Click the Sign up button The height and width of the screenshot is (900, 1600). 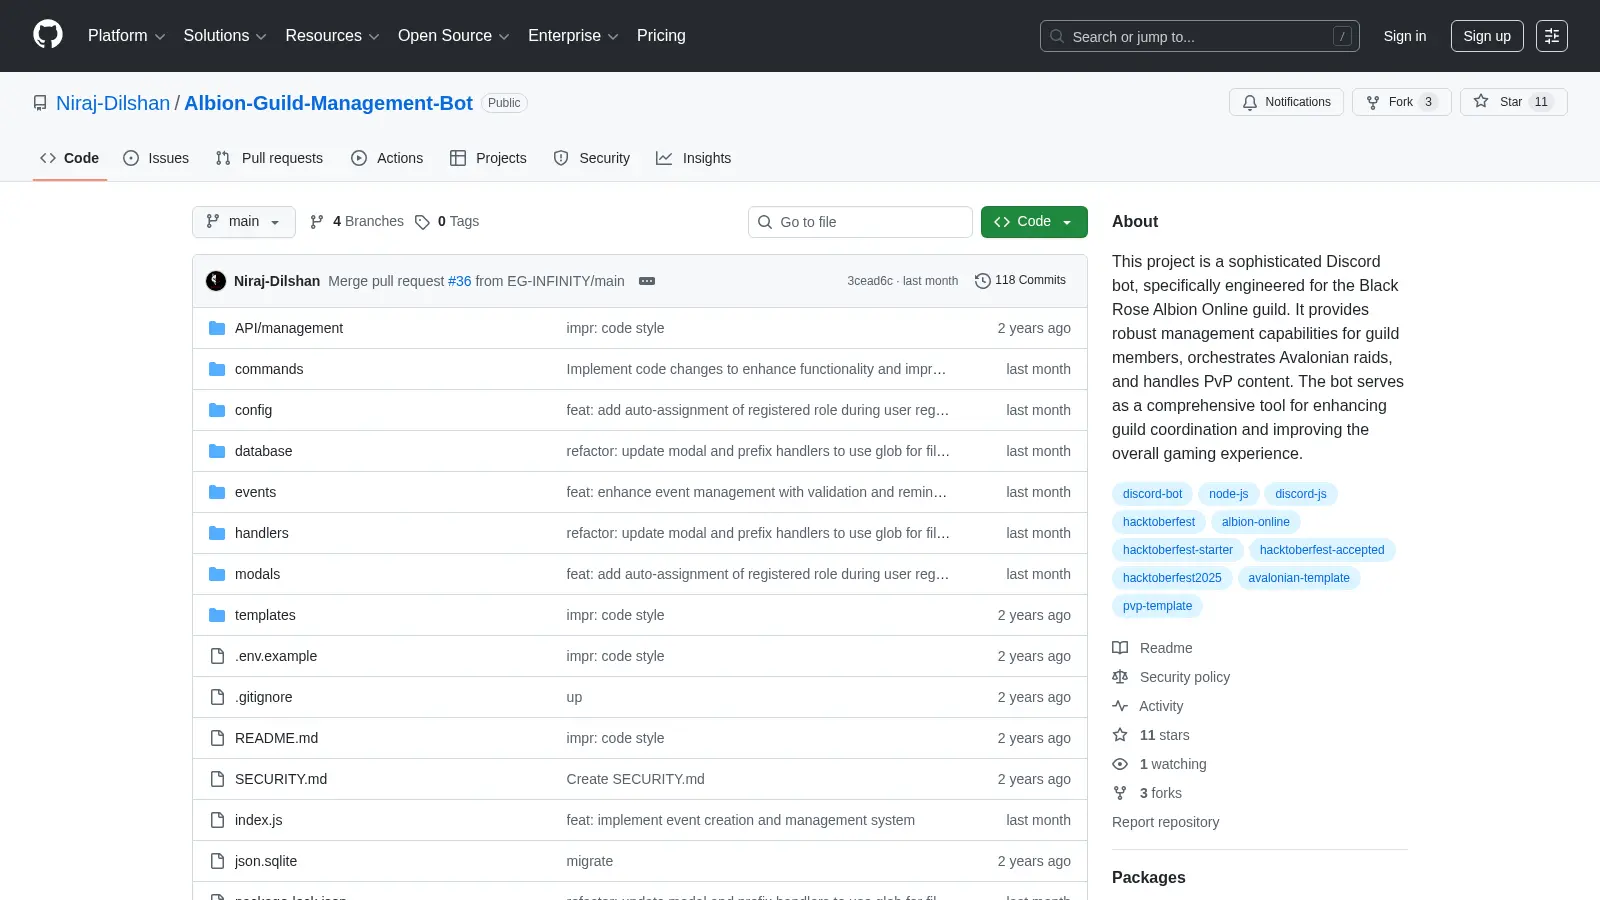point(1487,36)
